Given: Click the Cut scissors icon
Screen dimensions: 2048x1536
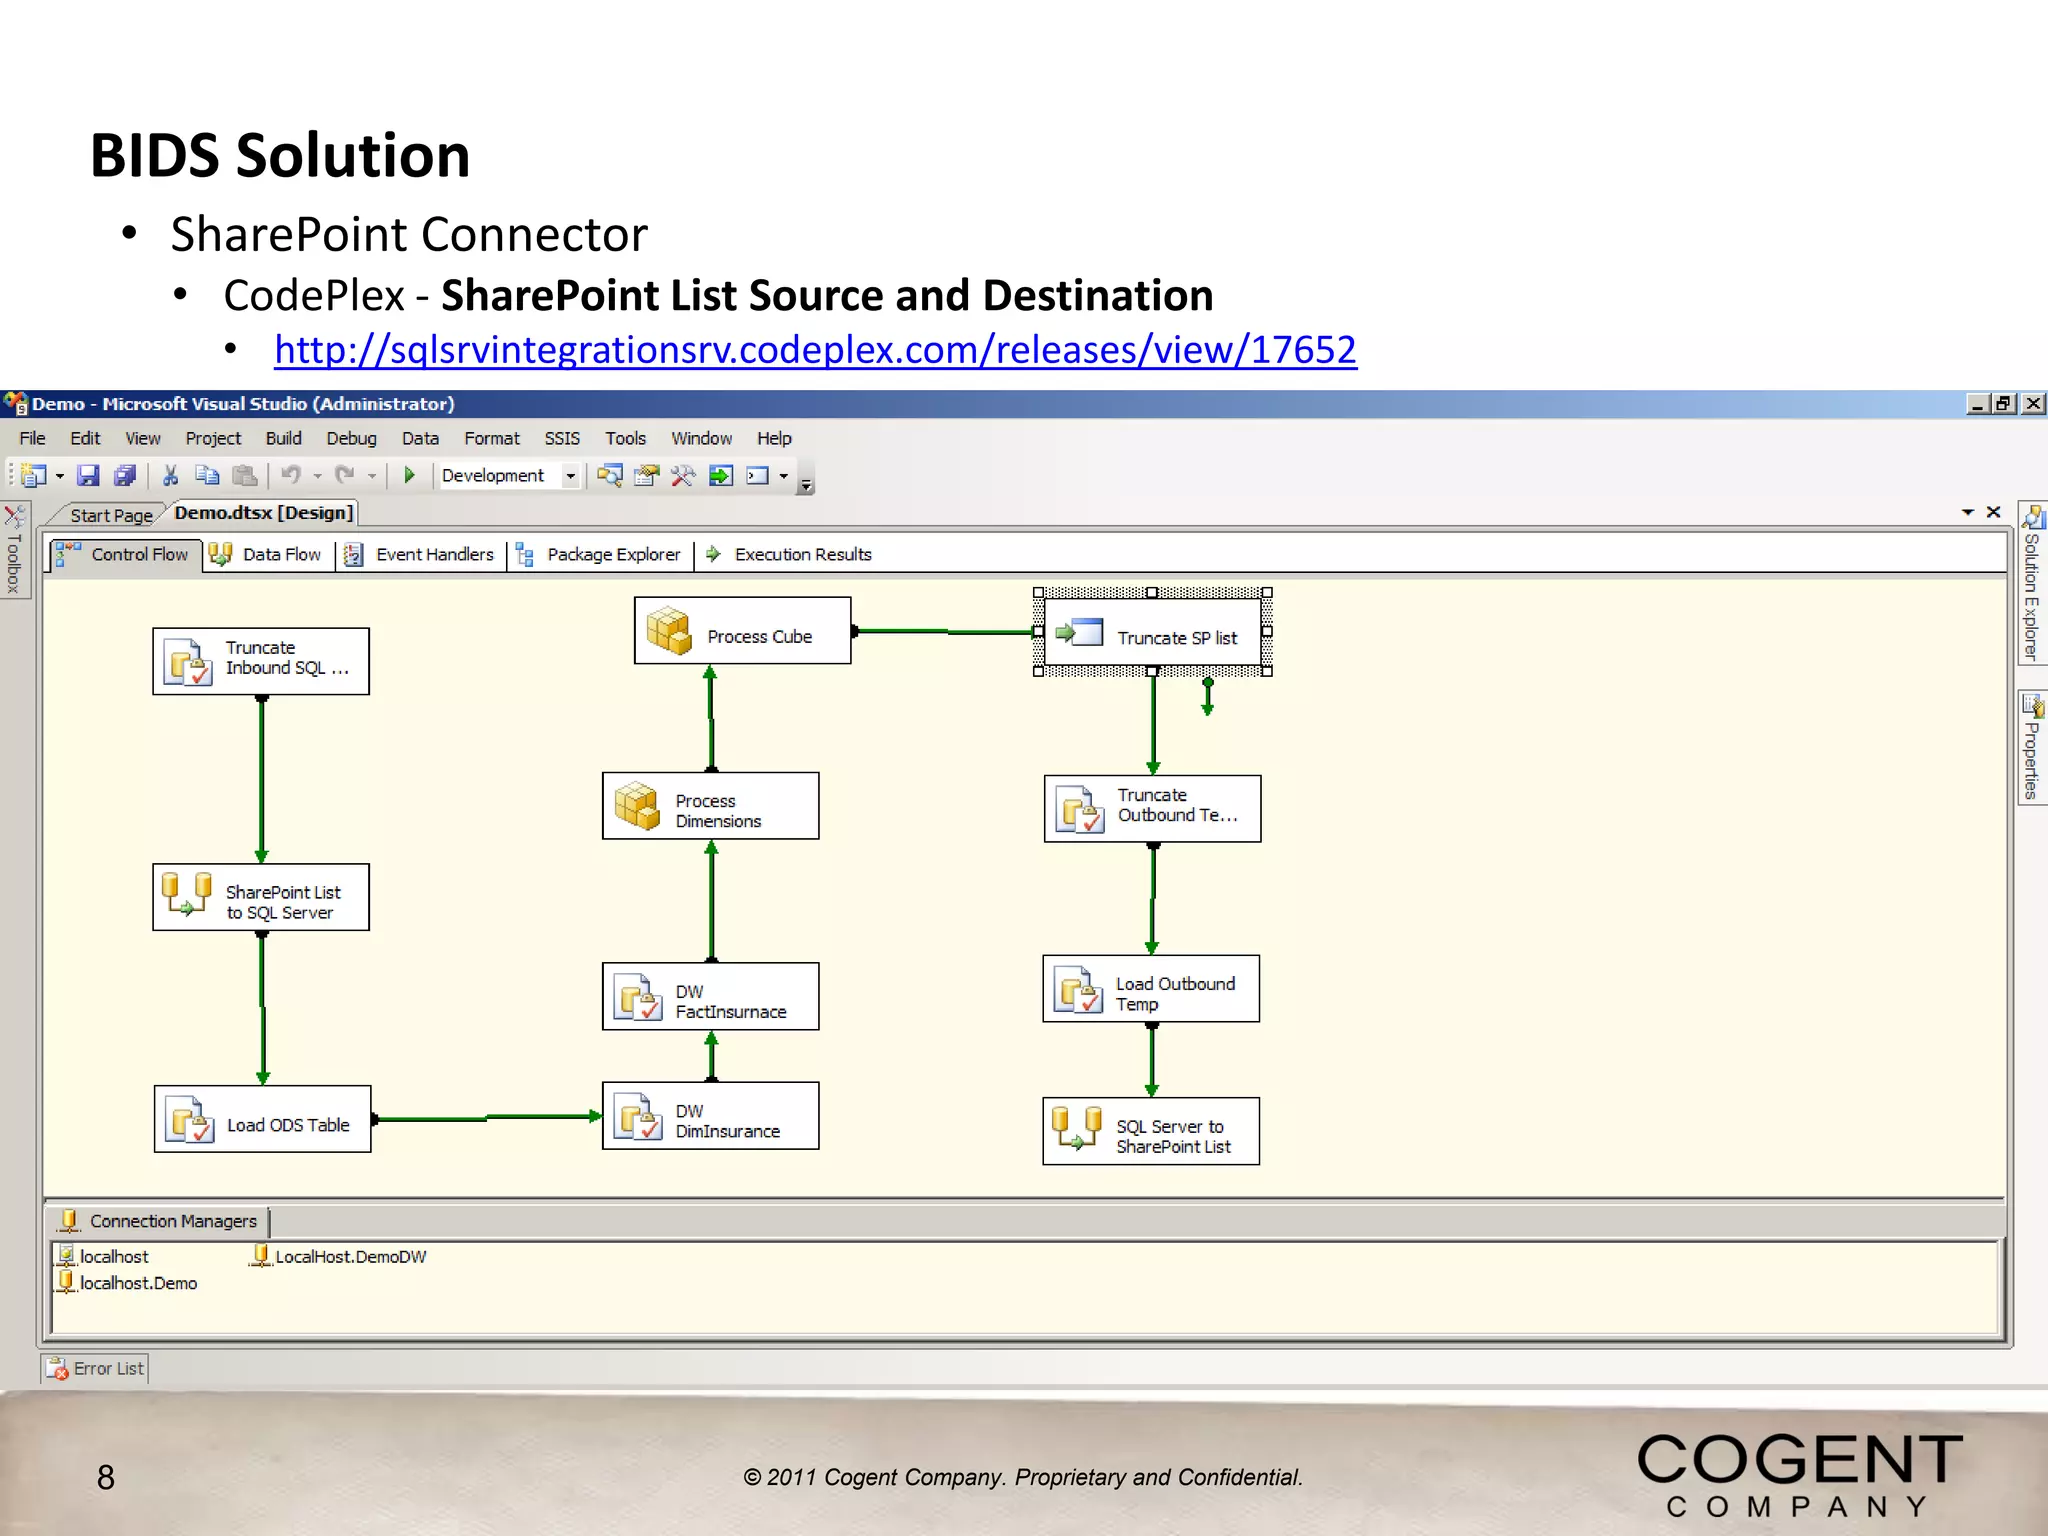Looking at the screenshot, I should pos(171,476).
